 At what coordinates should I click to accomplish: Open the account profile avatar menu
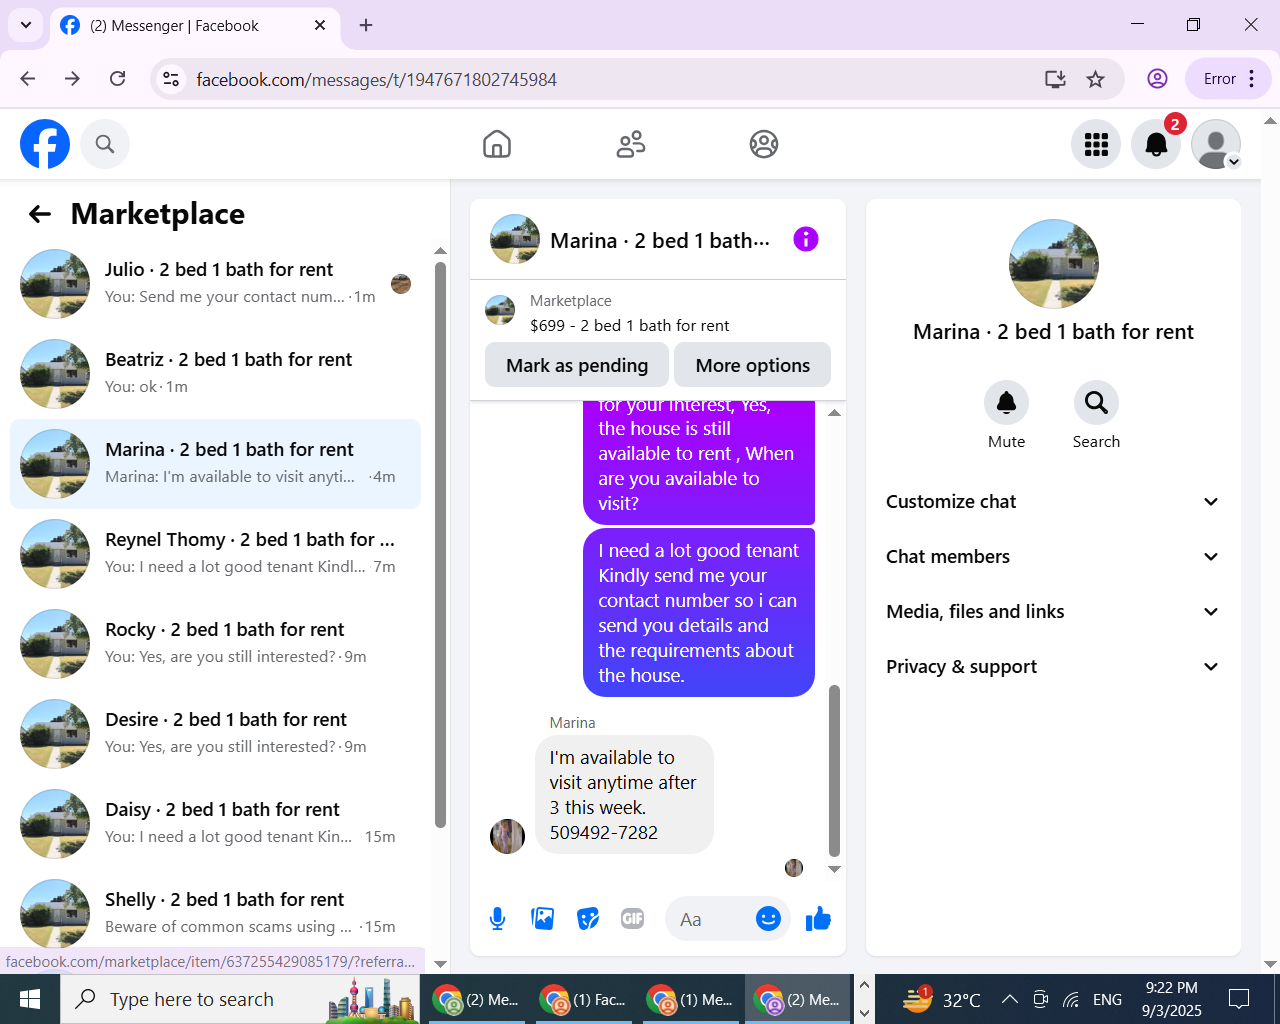point(1216,144)
